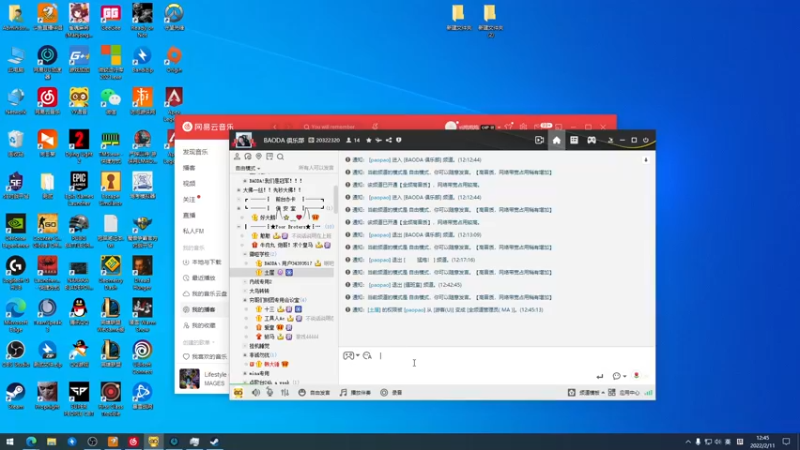Open 本地与下载 in NetEase Music

203,262
